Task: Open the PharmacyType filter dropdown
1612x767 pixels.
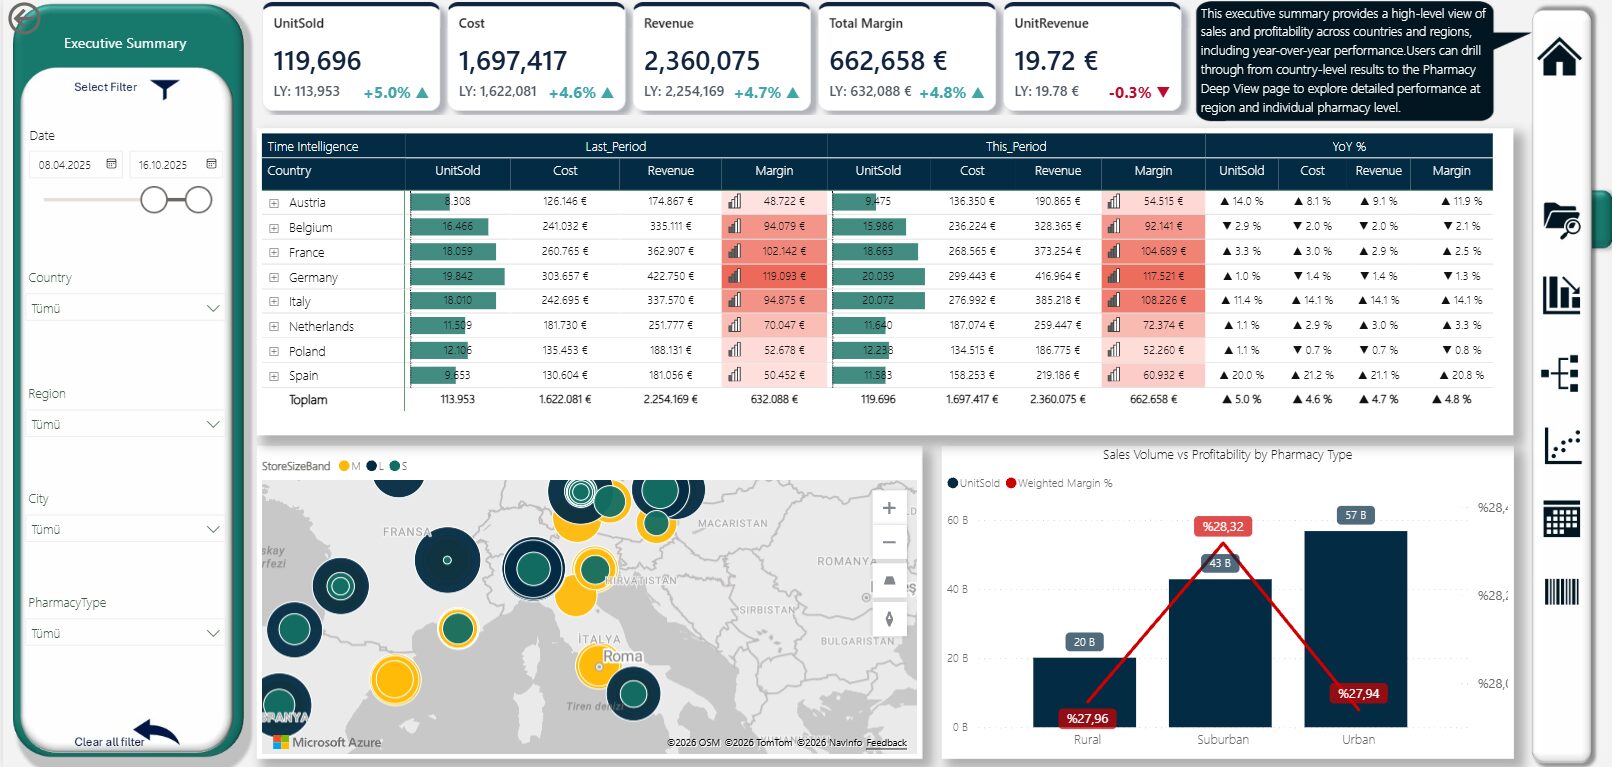Action: point(125,634)
